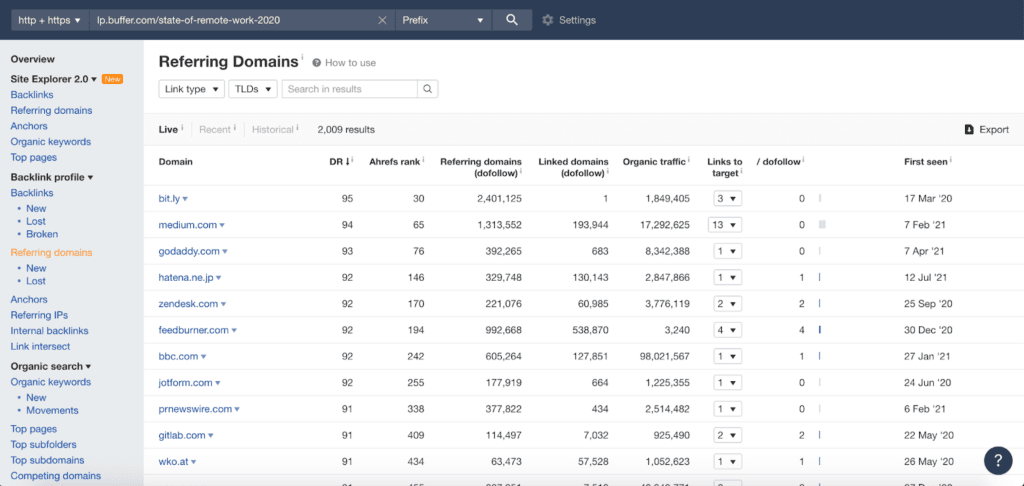This screenshot has height=486, width=1024.
Task: Open the http + https protocol dropdown
Action: coord(50,20)
